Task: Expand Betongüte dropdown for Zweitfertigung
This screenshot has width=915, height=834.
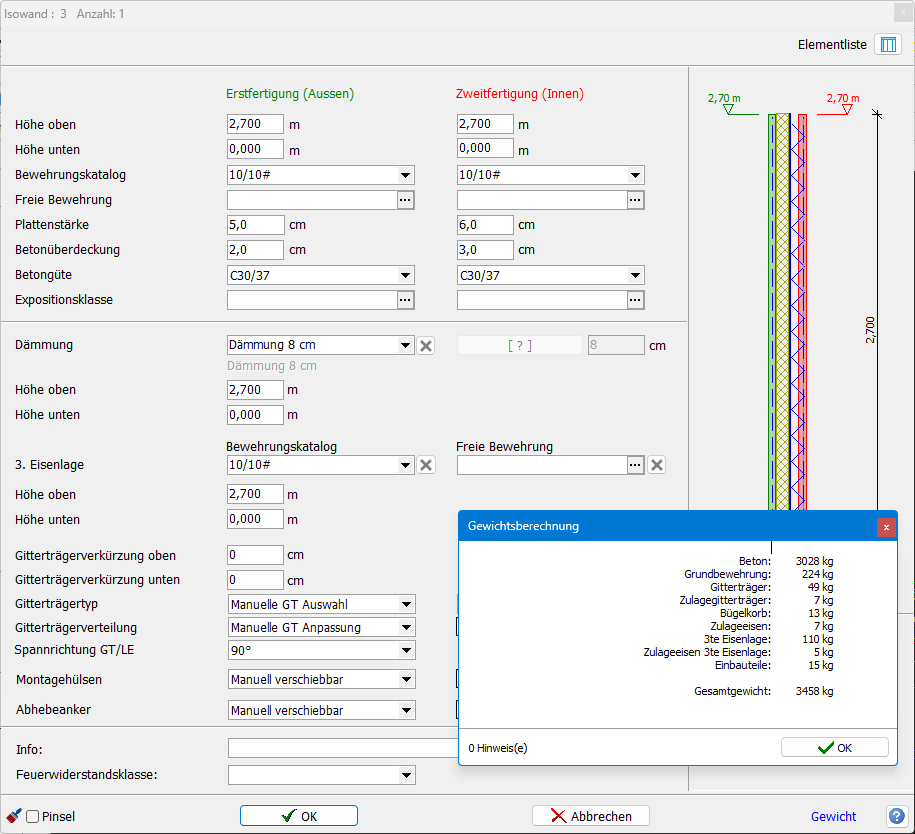Action: click(x=635, y=275)
